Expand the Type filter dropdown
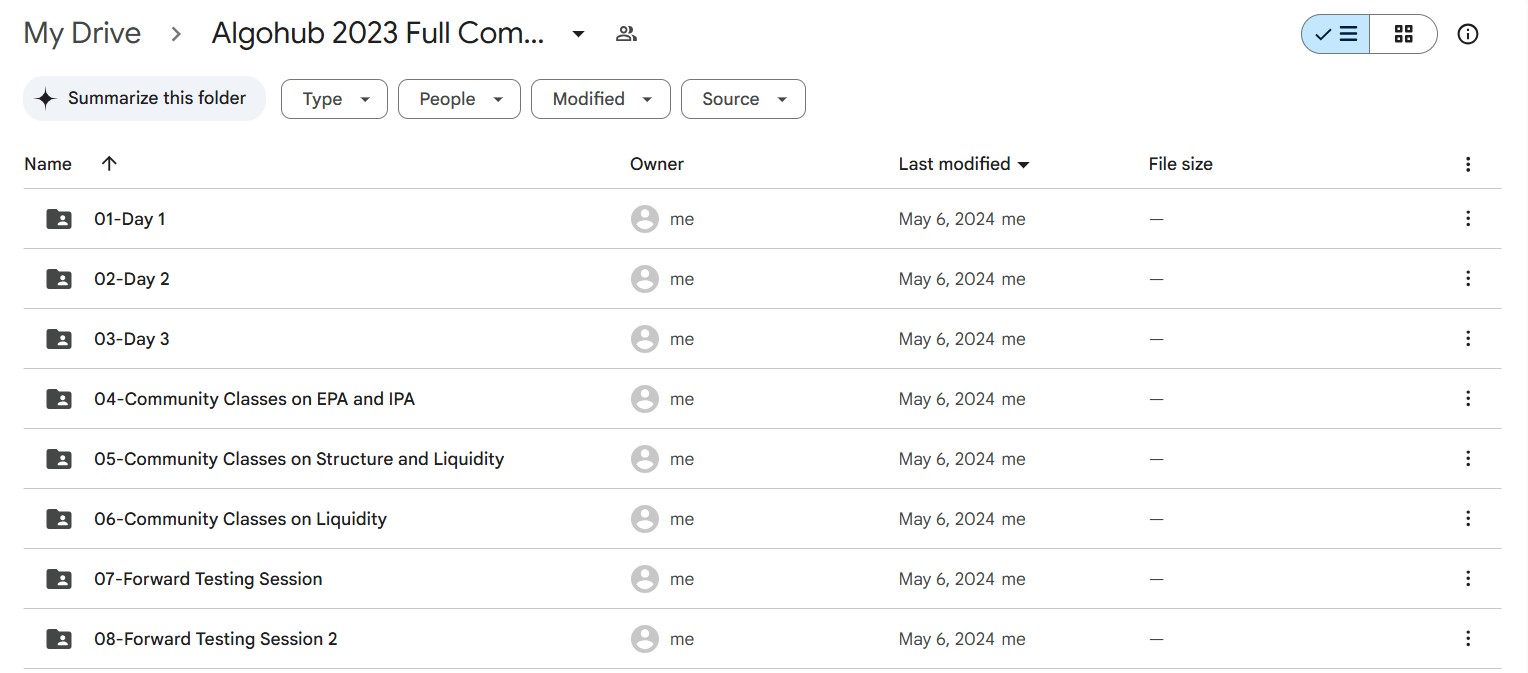The height and width of the screenshot is (673, 1528). click(334, 99)
